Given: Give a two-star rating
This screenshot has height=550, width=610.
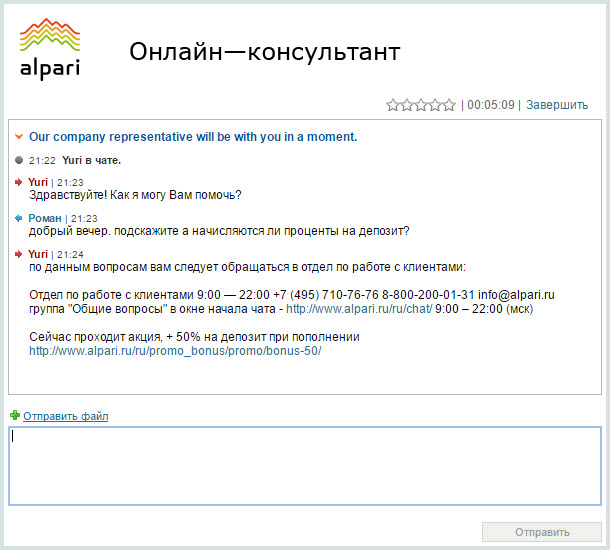Looking at the screenshot, I should pos(407,105).
